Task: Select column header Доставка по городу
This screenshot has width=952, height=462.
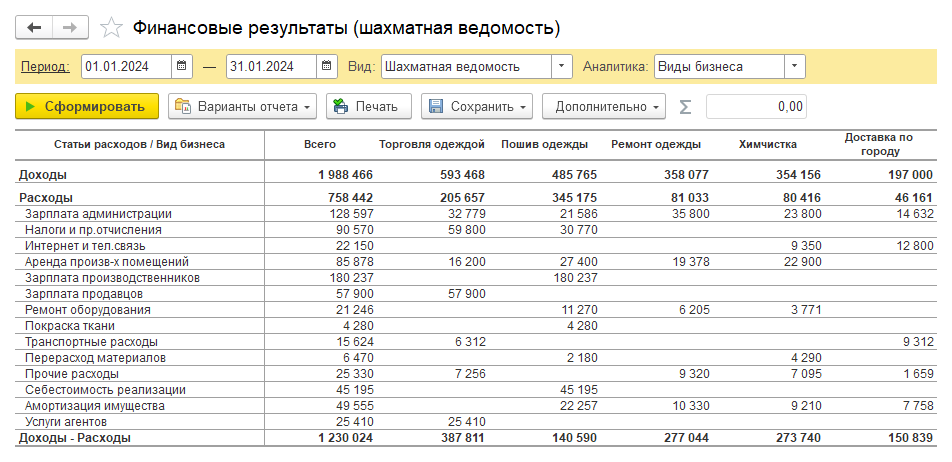Action: click(x=880, y=144)
